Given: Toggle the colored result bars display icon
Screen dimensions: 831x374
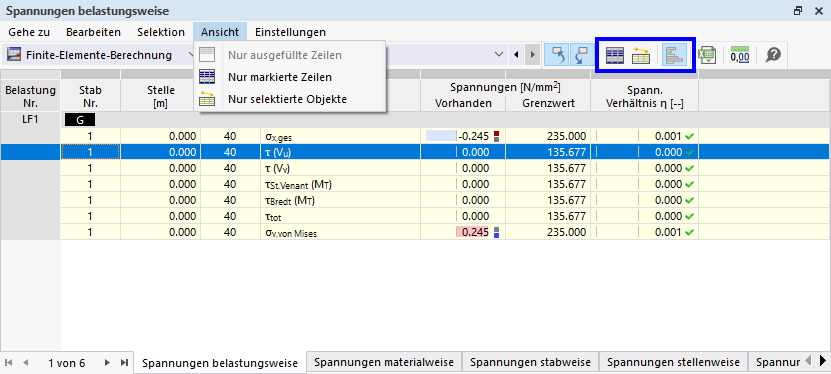Looking at the screenshot, I should pos(675,55).
